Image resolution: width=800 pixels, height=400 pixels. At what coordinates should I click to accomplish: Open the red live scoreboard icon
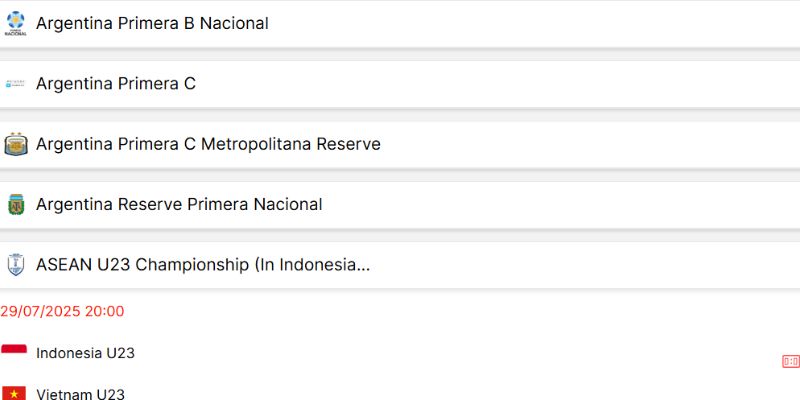(790, 361)
